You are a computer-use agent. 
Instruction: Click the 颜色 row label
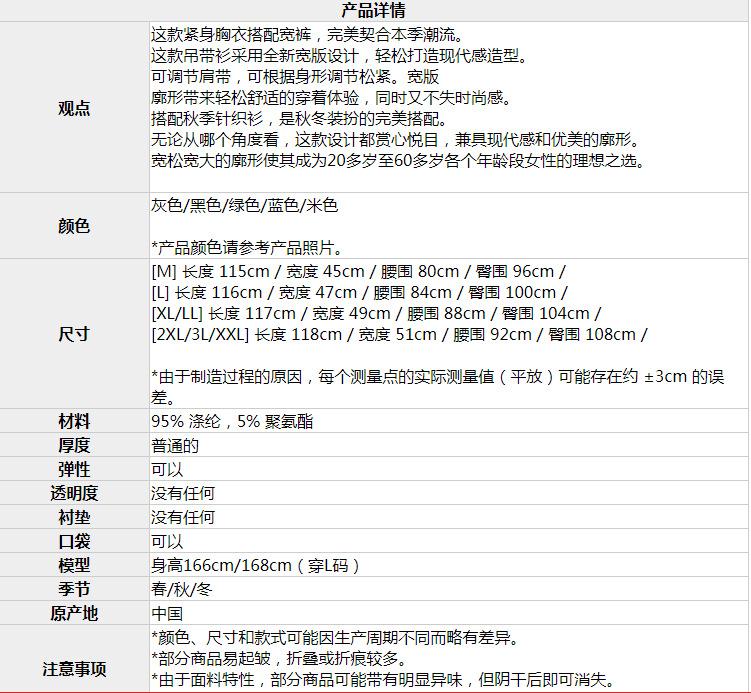(74, 226)
